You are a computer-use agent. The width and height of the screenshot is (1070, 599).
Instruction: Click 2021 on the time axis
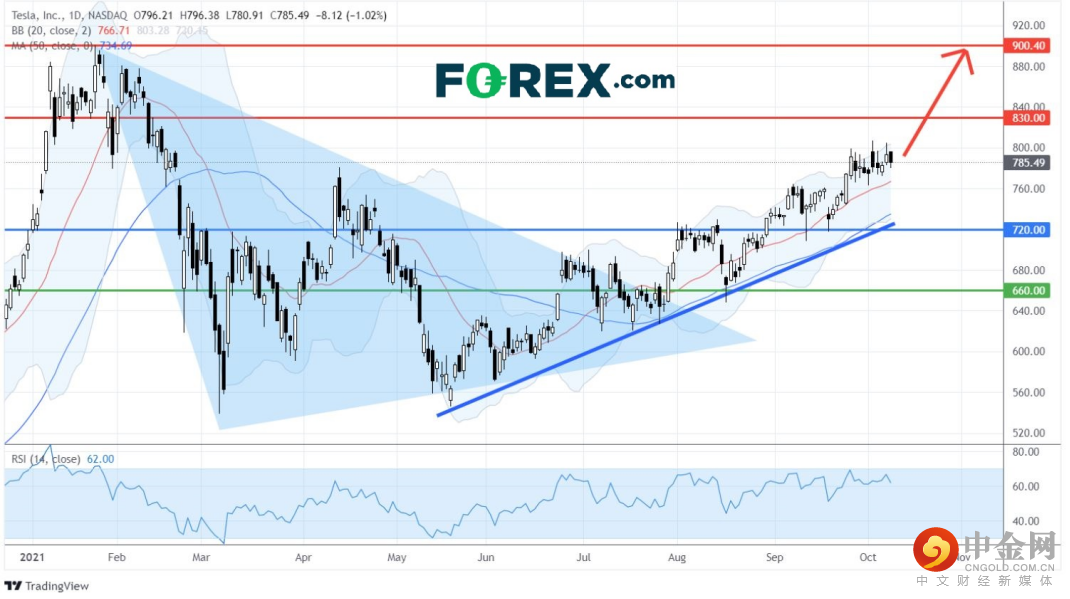32,557
